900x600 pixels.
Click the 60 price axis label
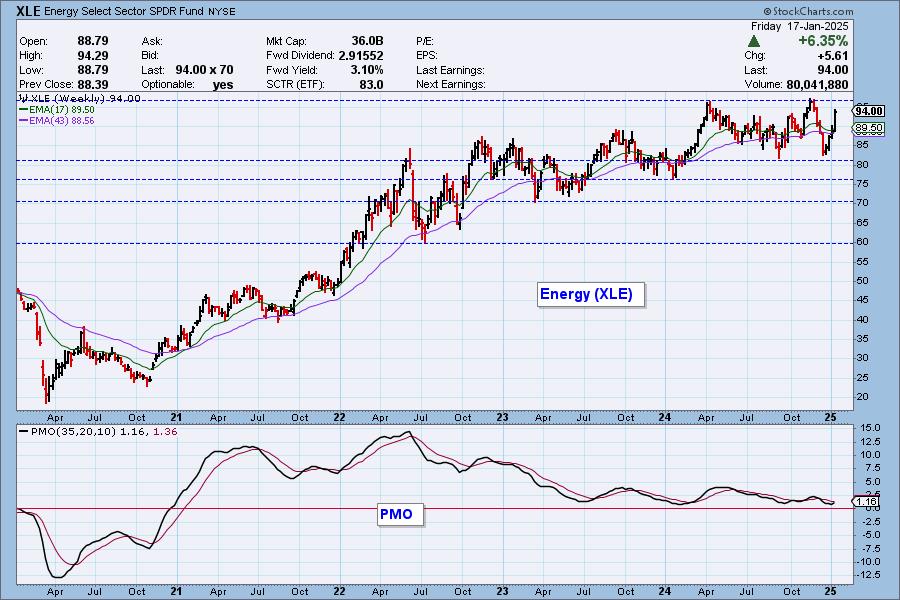click(x=862, y=242)
